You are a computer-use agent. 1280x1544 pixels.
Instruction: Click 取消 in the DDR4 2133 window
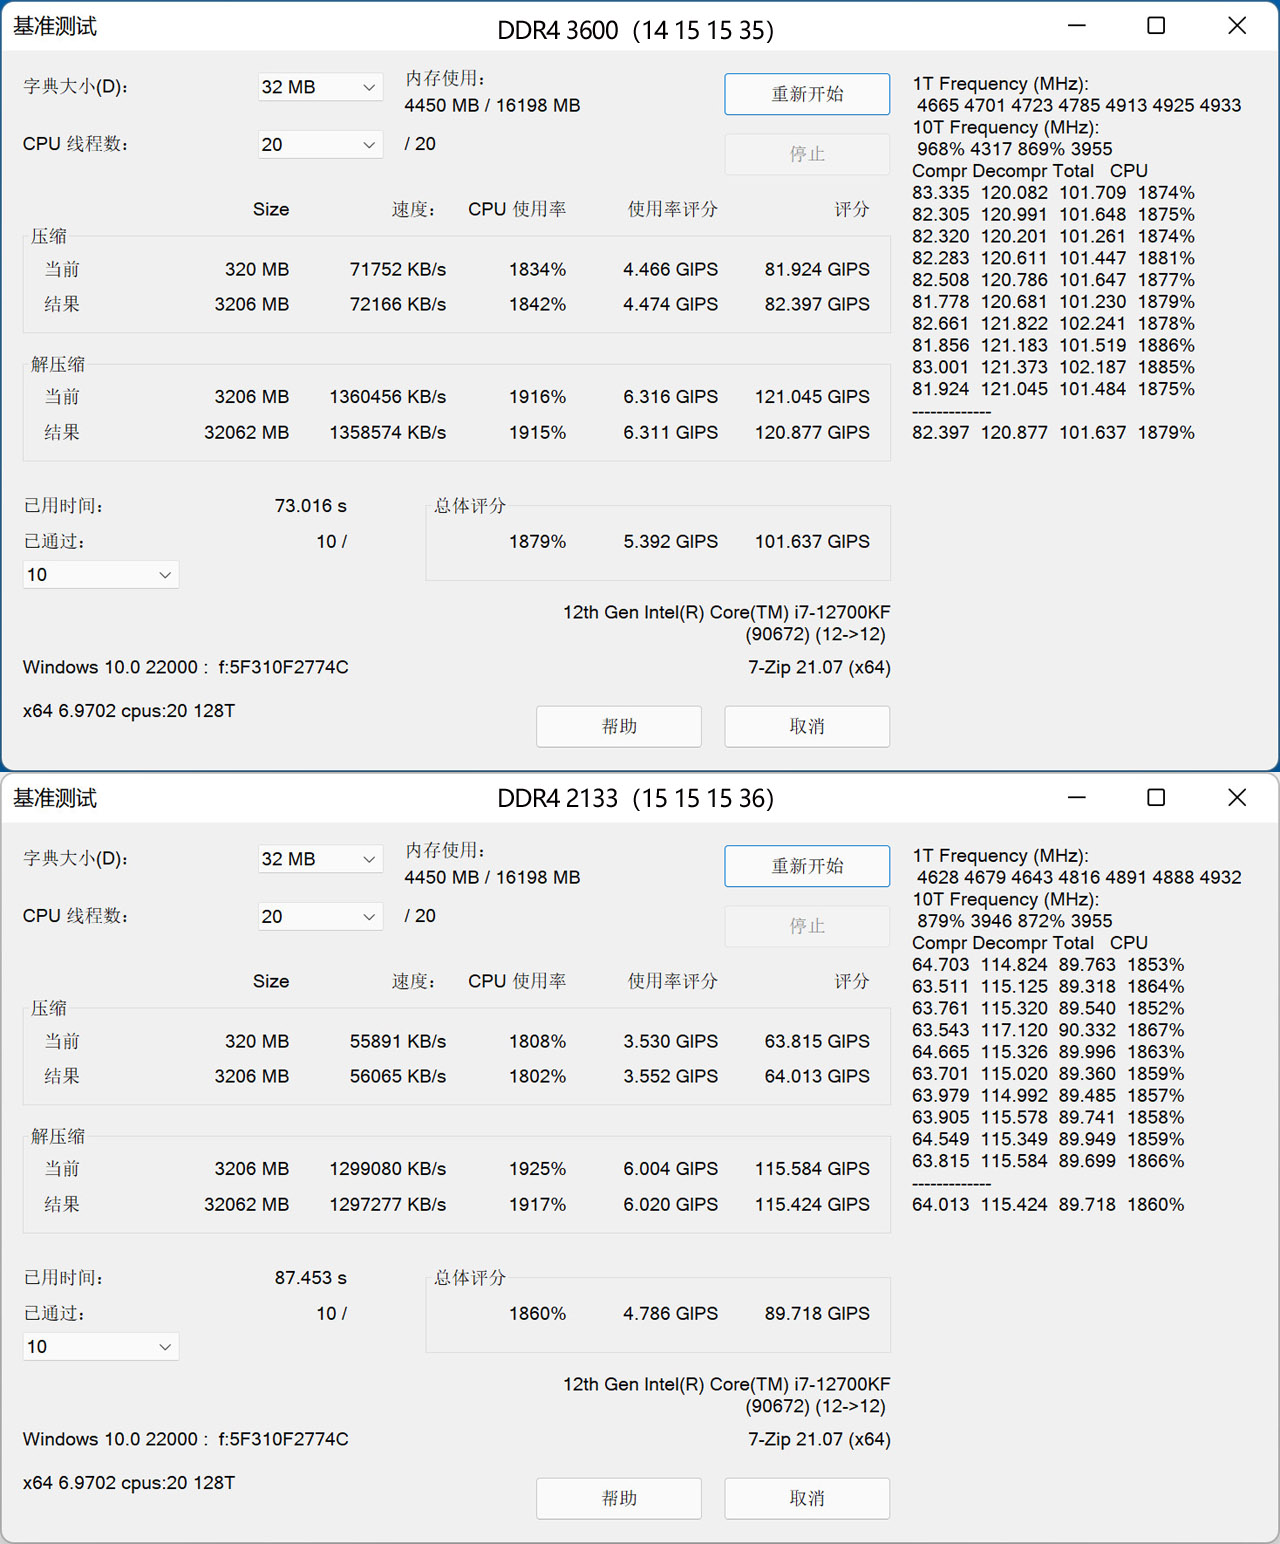[x=806, y=1498]
